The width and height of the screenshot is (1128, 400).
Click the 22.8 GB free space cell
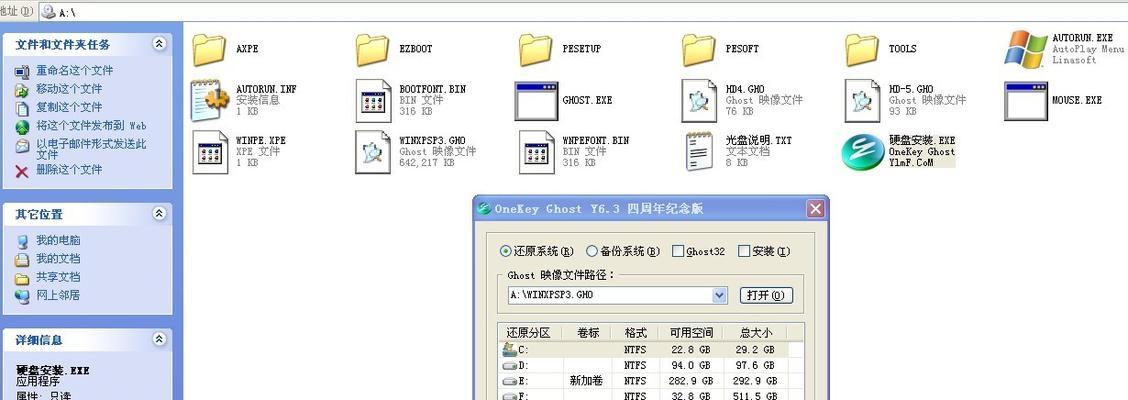[x=692, y=350]
